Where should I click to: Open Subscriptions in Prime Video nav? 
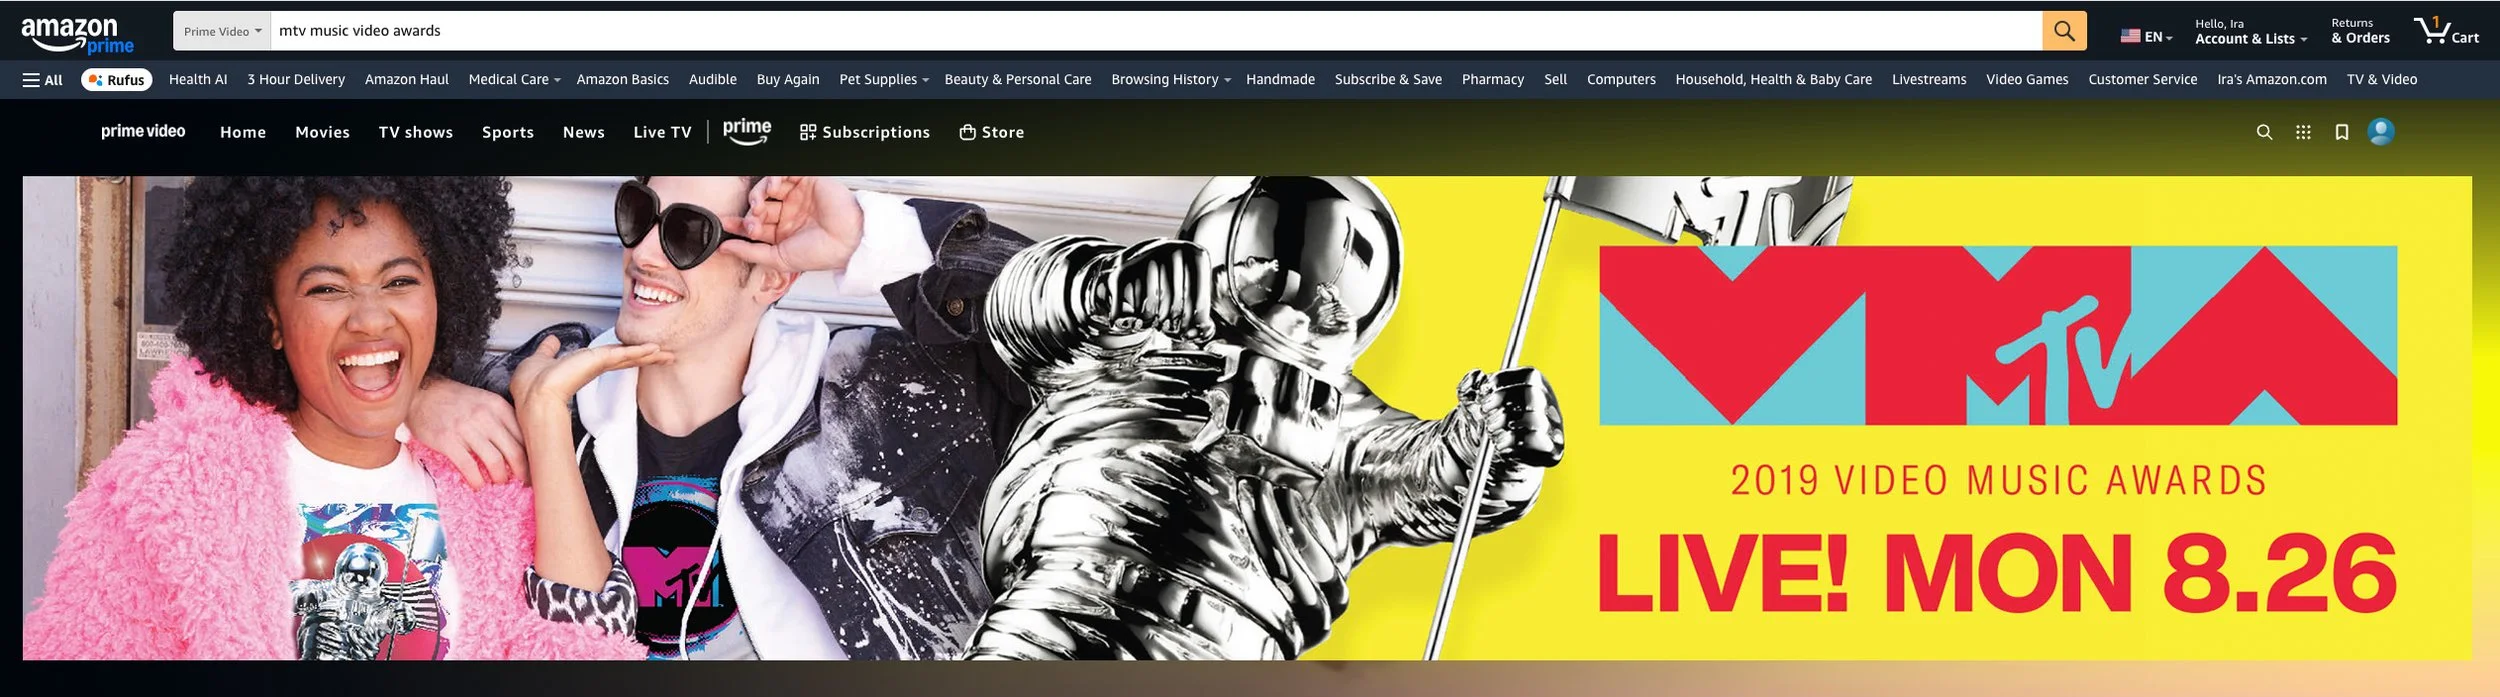(865, 132)
